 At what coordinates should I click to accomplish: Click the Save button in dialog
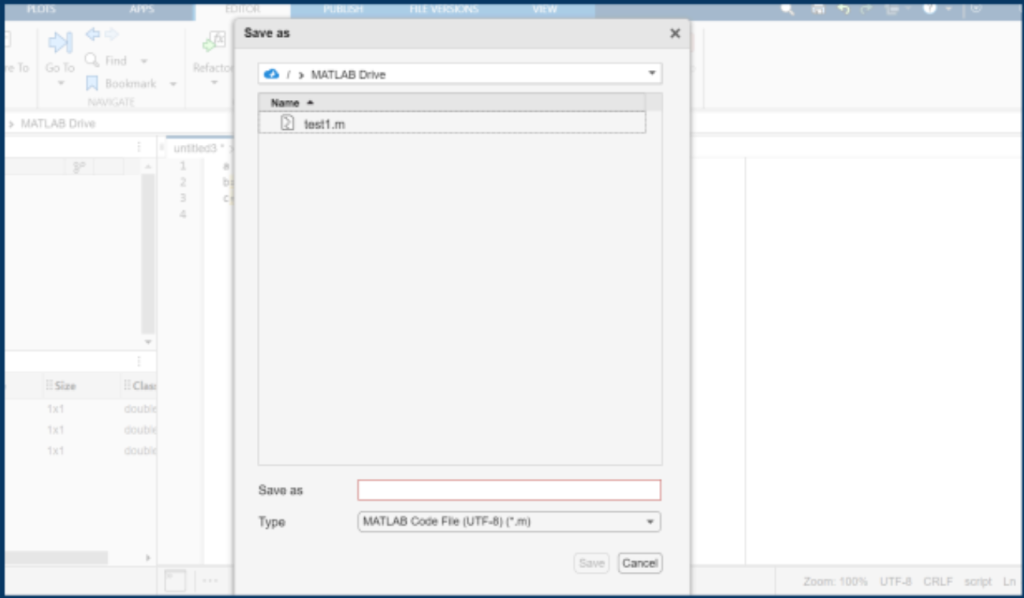(x=592, y=563)
